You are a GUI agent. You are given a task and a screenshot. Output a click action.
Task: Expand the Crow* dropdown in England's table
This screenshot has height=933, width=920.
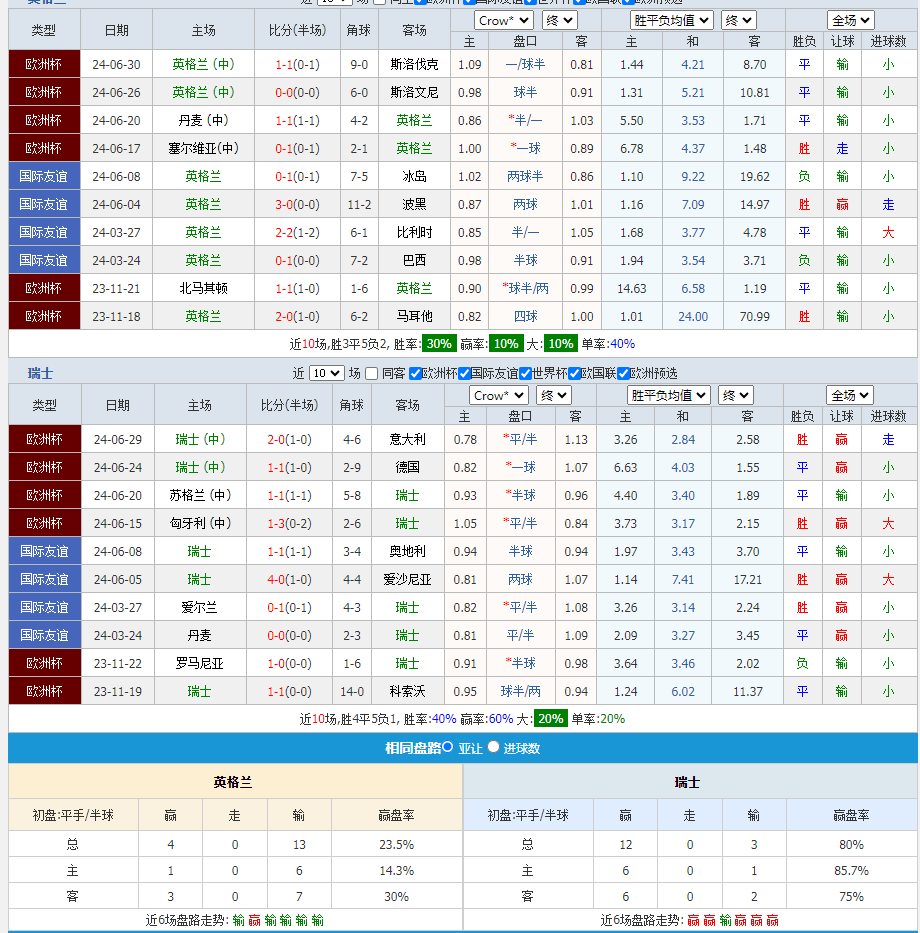tap(503, 20)
